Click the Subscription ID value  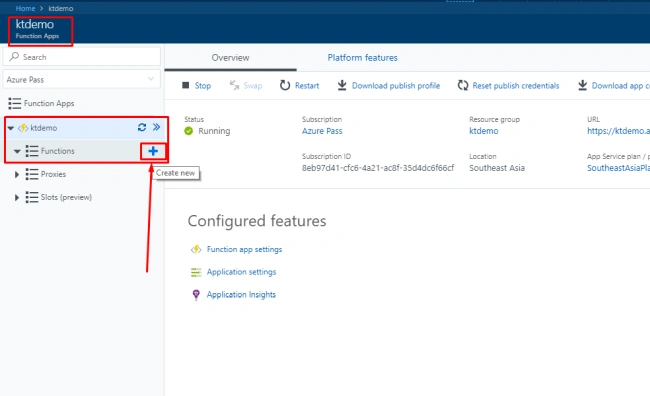click(x=378, y=168)
